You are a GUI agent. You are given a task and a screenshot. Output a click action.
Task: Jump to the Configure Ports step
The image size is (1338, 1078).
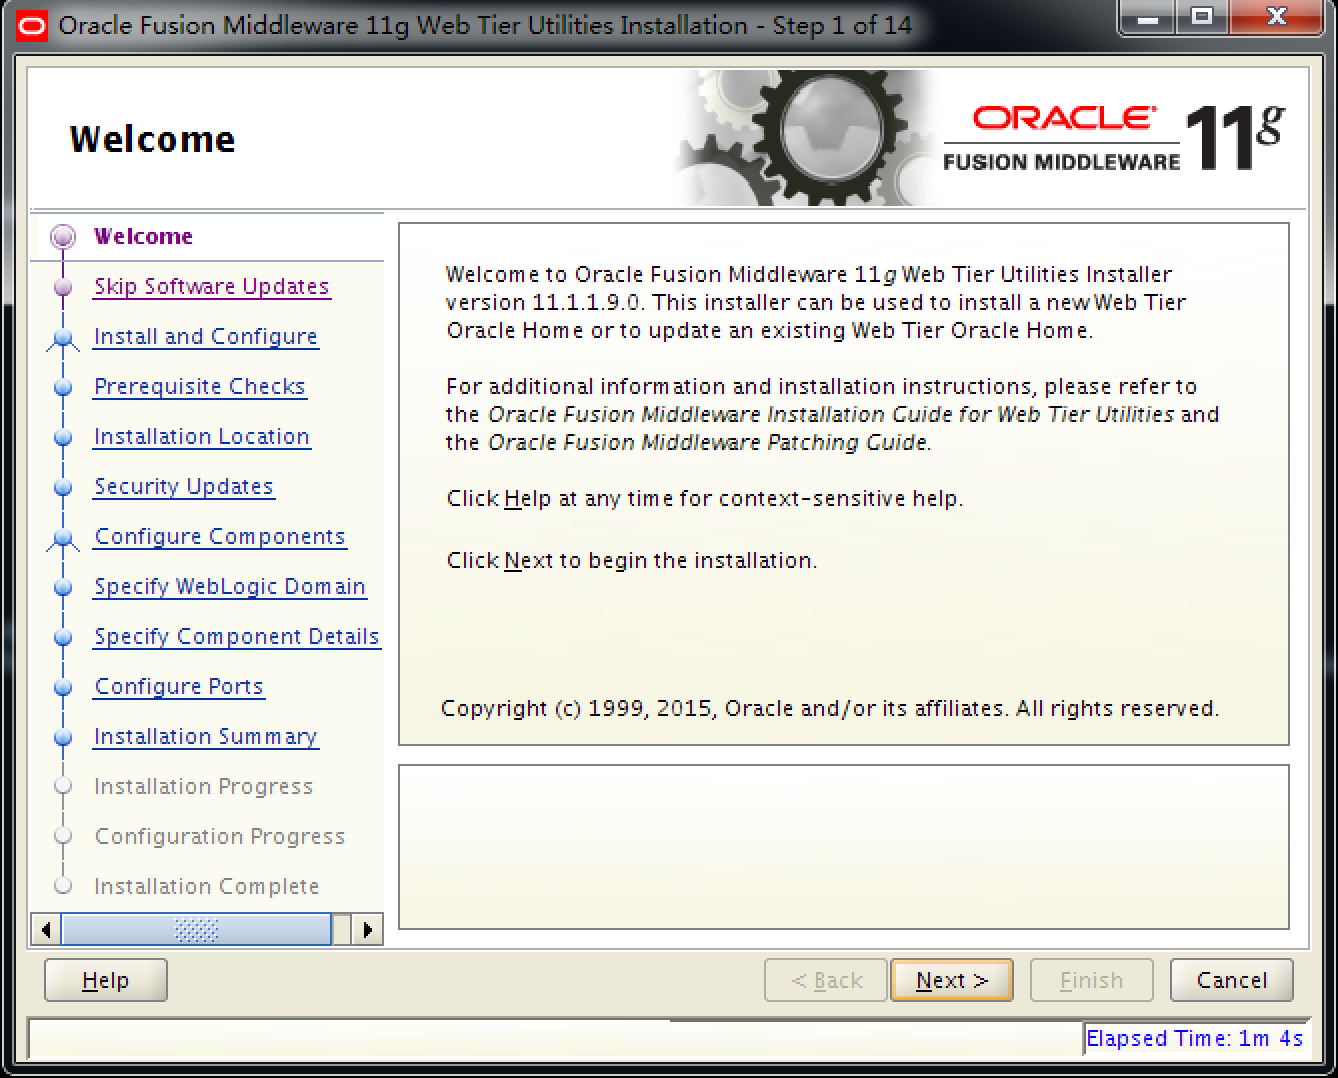[179, 687]
